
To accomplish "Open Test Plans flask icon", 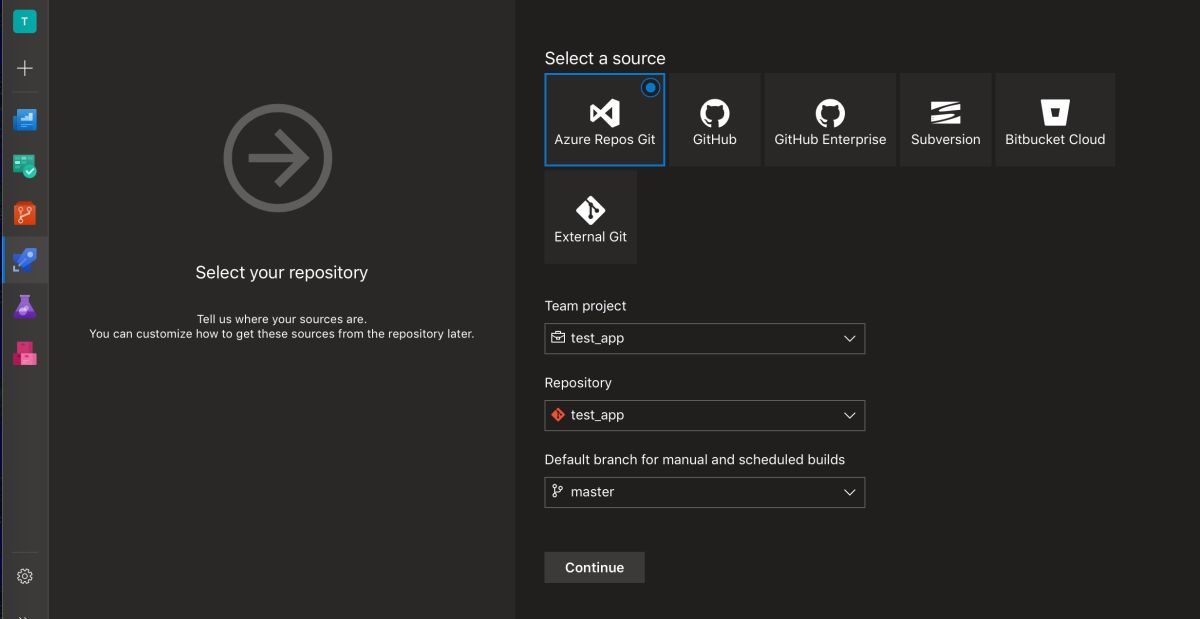I will 25,306.
